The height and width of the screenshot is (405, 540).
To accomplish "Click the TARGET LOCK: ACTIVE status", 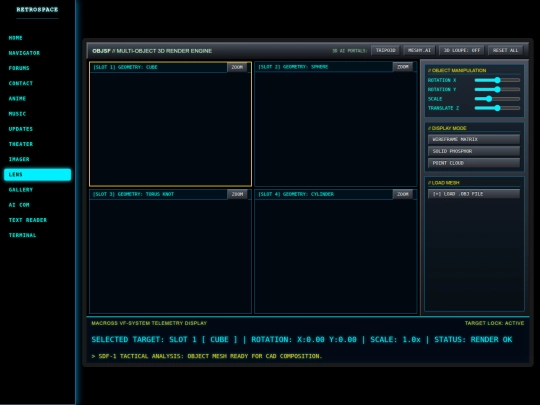I will tap(494, 323).
